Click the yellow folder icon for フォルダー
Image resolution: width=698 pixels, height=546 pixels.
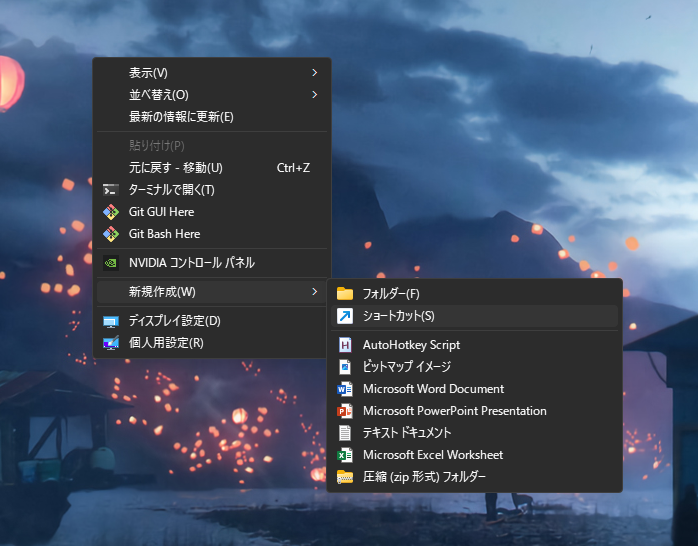[345, 294]
